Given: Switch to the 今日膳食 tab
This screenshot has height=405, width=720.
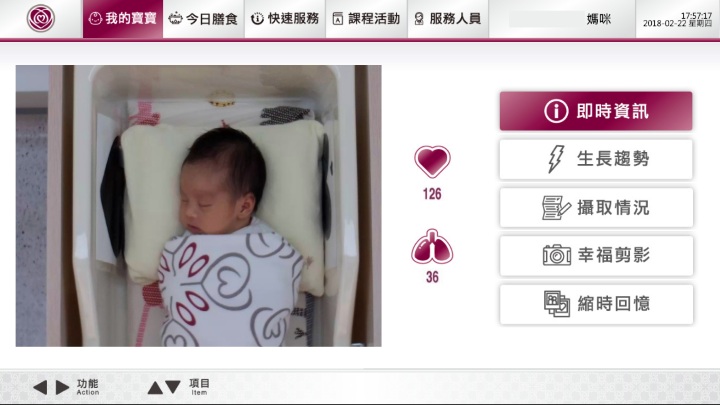Looking at the screenshot, I should [x=203, y=19].
